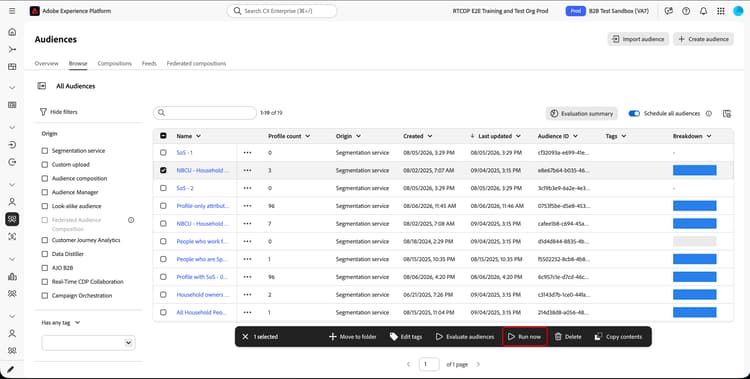Image resolution: width=750 pixels, height=379 pixels.
Task: Go to next page arrow in pagination
Action: pyautogui.click(x=478, y=364)
